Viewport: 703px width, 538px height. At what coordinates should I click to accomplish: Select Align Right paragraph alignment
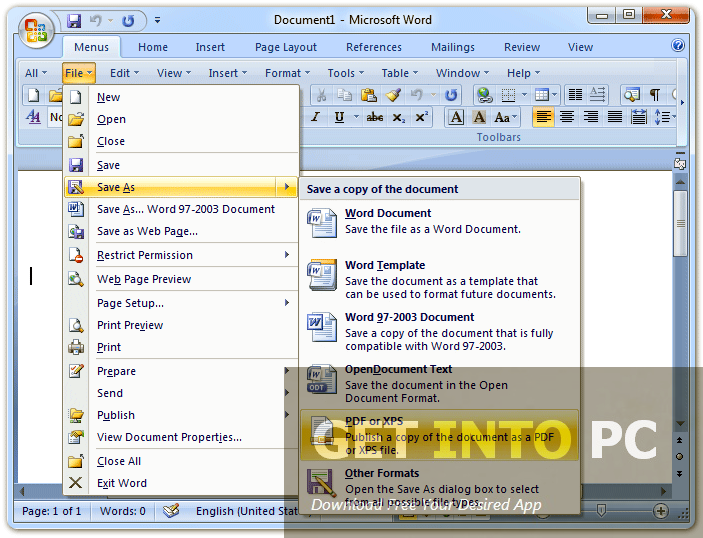point(591,117)
